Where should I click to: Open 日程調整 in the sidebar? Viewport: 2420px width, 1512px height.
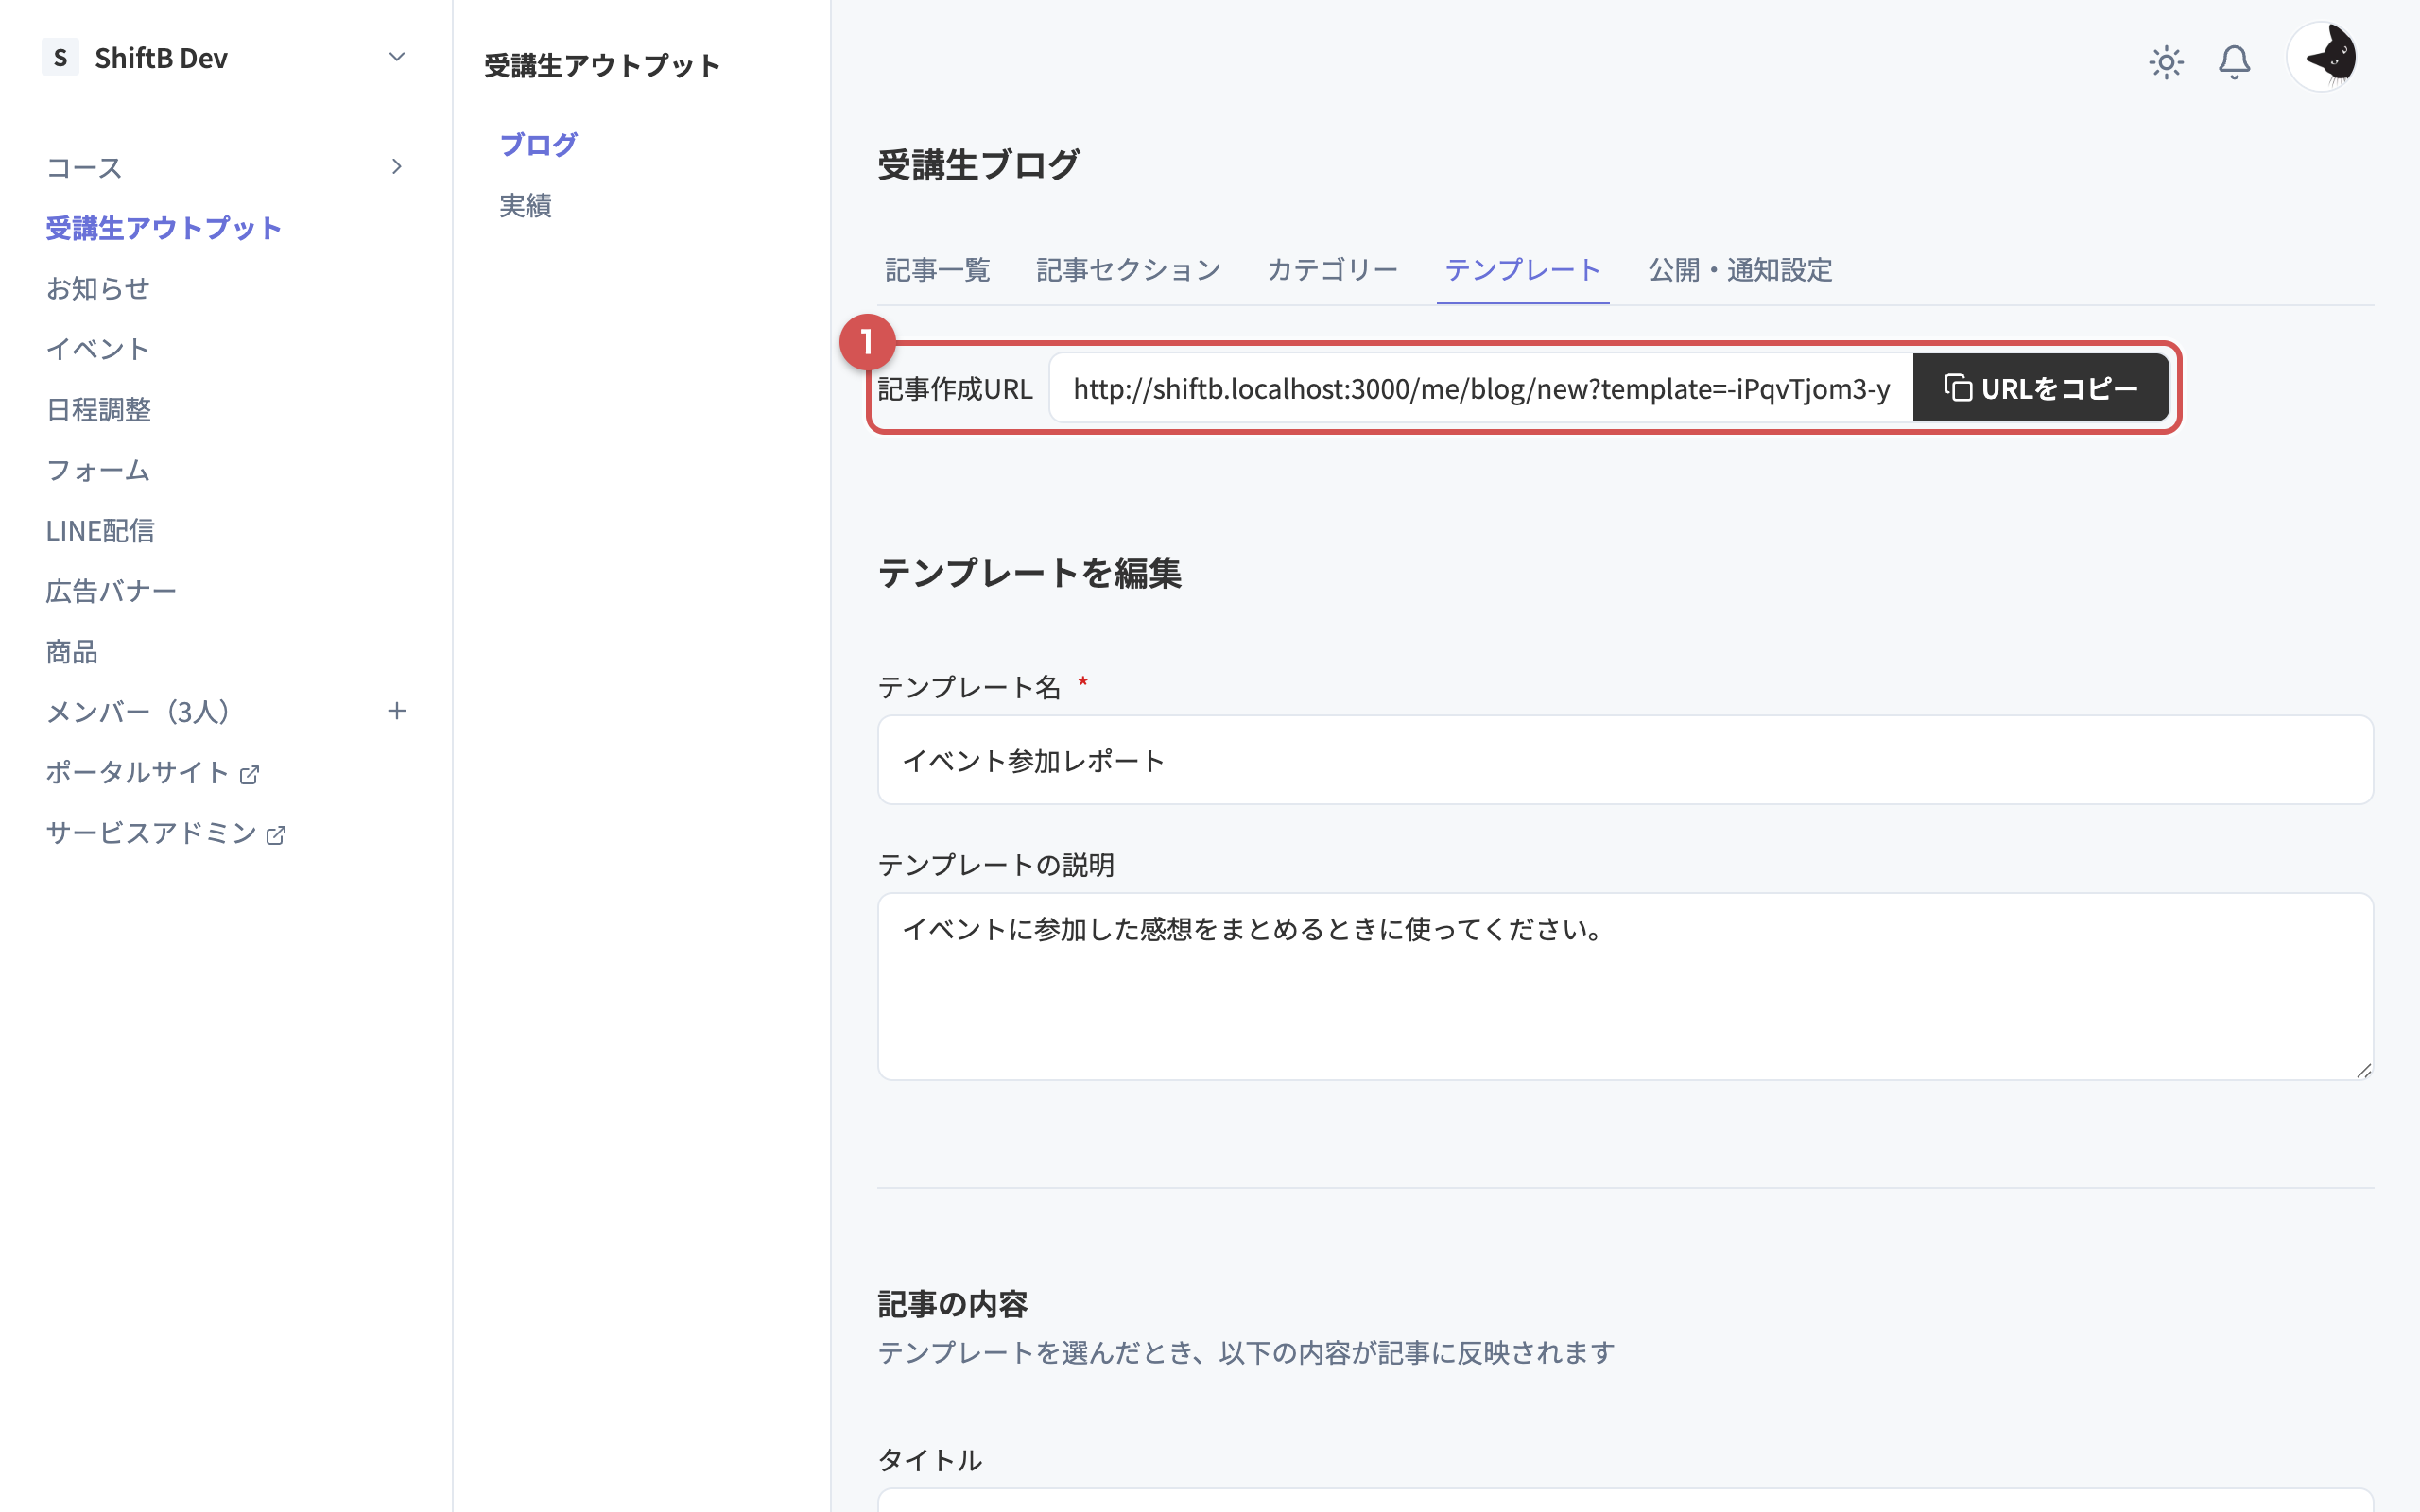point(98,409)
